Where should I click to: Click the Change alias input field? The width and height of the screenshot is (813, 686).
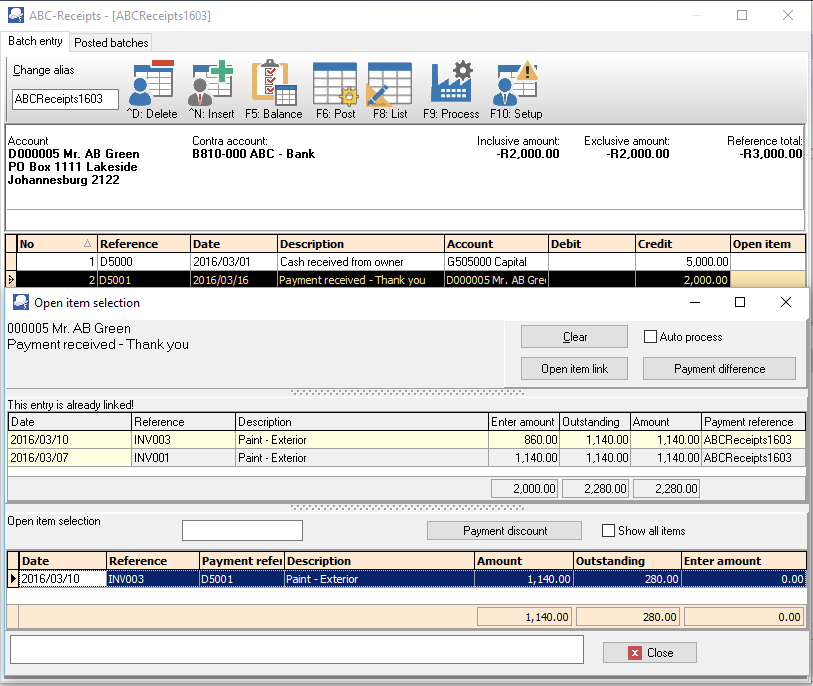tap(65, 99)
